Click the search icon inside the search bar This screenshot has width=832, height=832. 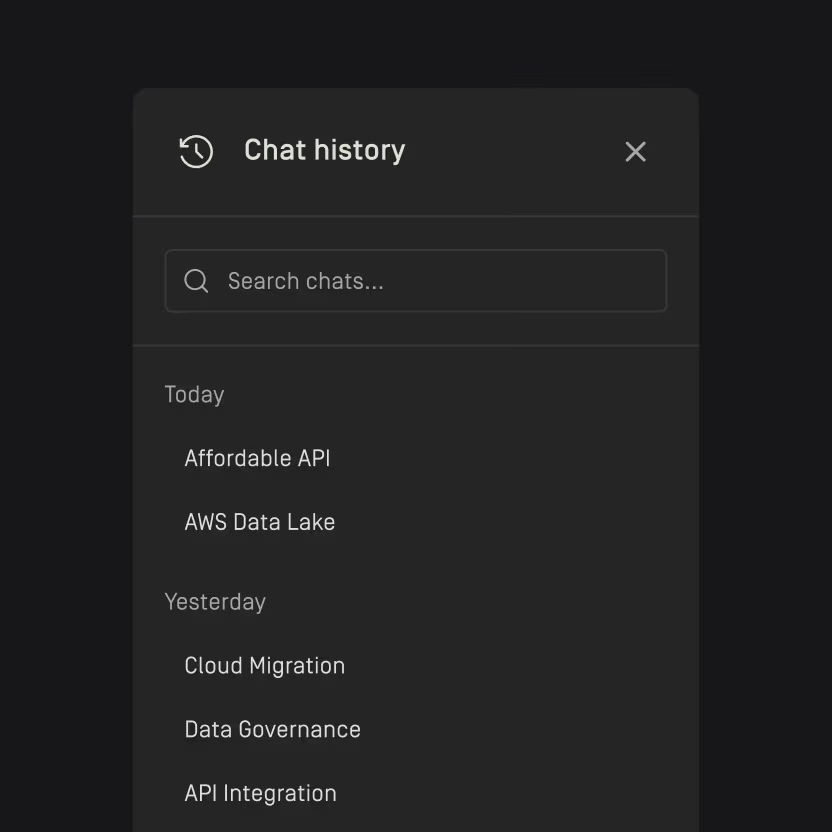[x=196, y=281]
